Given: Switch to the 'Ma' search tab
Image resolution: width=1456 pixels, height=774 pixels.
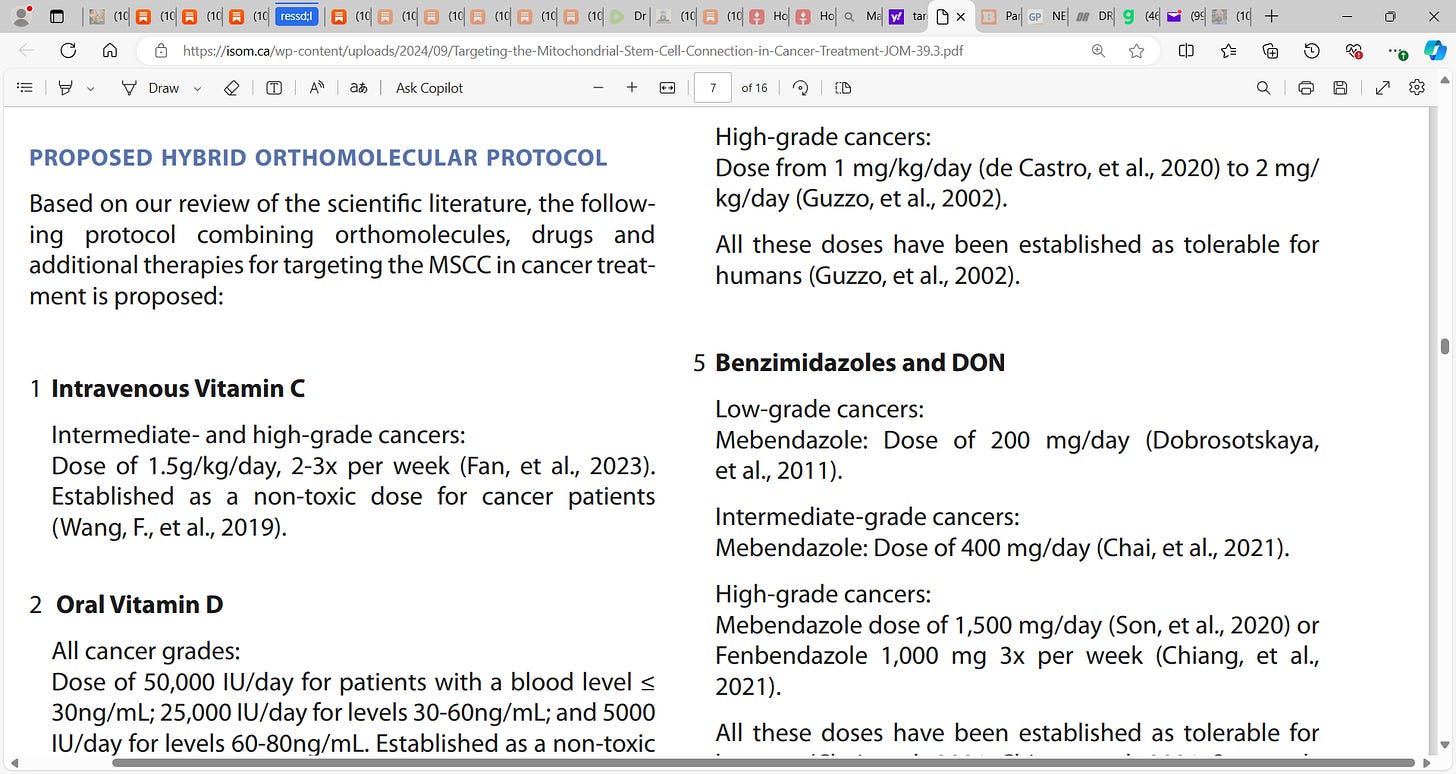Looking at the screenshot, I should click(x=861, y=17).
